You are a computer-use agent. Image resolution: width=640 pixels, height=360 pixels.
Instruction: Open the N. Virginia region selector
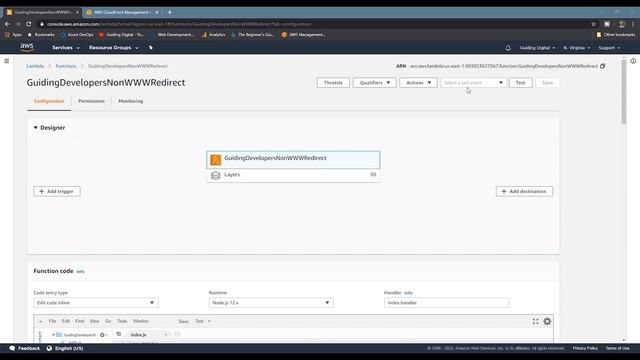(576, 48)
